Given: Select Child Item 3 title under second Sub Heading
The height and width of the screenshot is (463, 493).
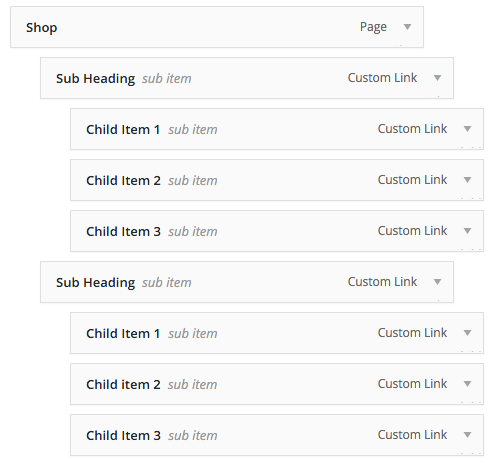Looking at the screenshot, I should click(123, 435).
